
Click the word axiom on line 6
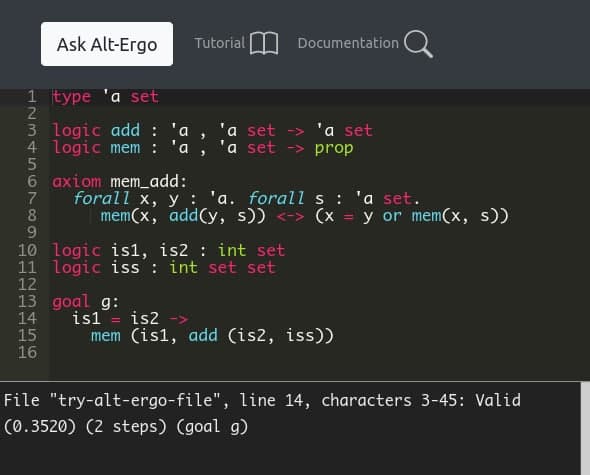(x=76, y=182)
